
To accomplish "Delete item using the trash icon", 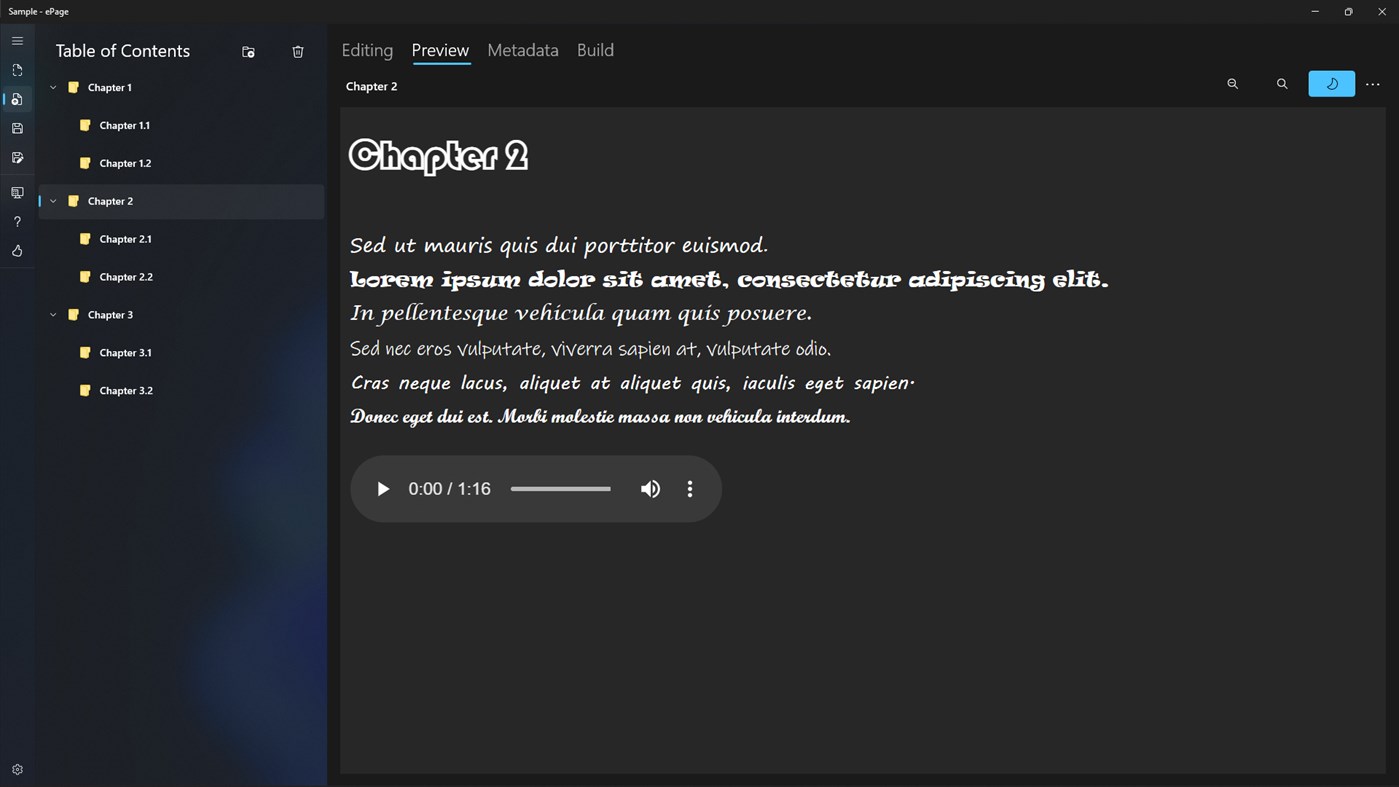I will [x=297, y=51].
